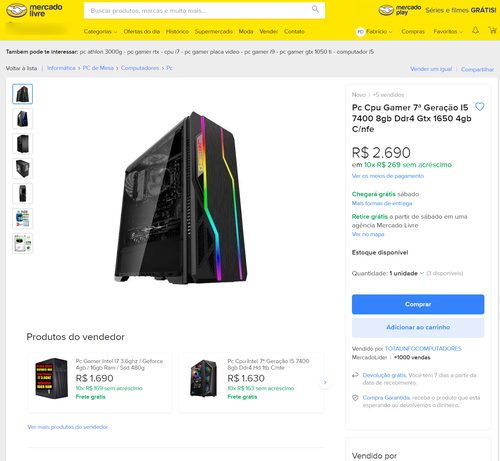The width and height of the screenshot is (500, 461).
Task: Go to Supermercado in navigation
Action: (x=214, y=32)
